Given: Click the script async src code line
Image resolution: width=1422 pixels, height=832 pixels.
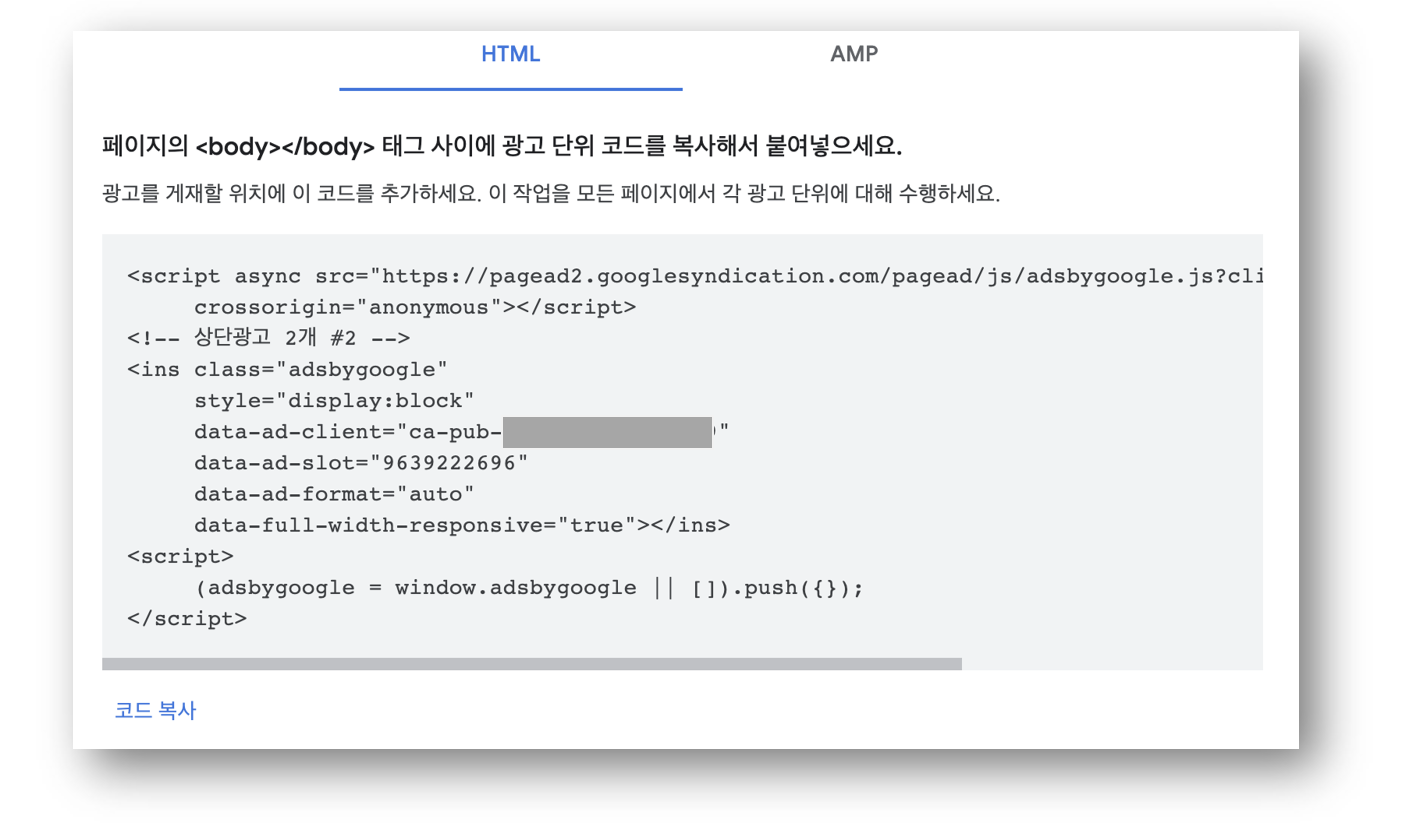Looking at the screenshot, I should pyautogui.click(x=695, y=277).
